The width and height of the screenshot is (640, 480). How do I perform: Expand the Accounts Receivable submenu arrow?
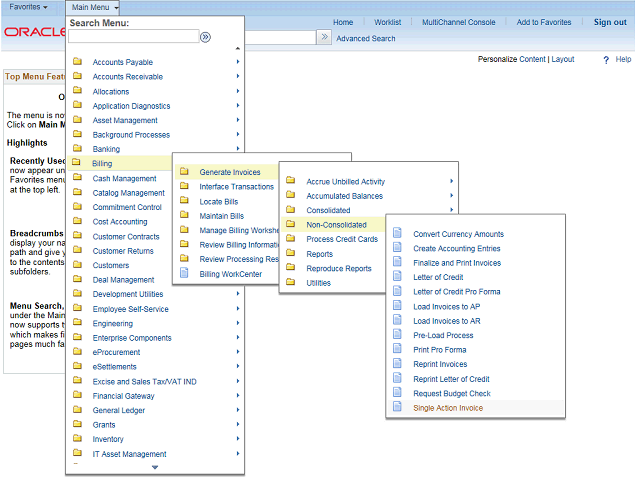tap(237, 77)
